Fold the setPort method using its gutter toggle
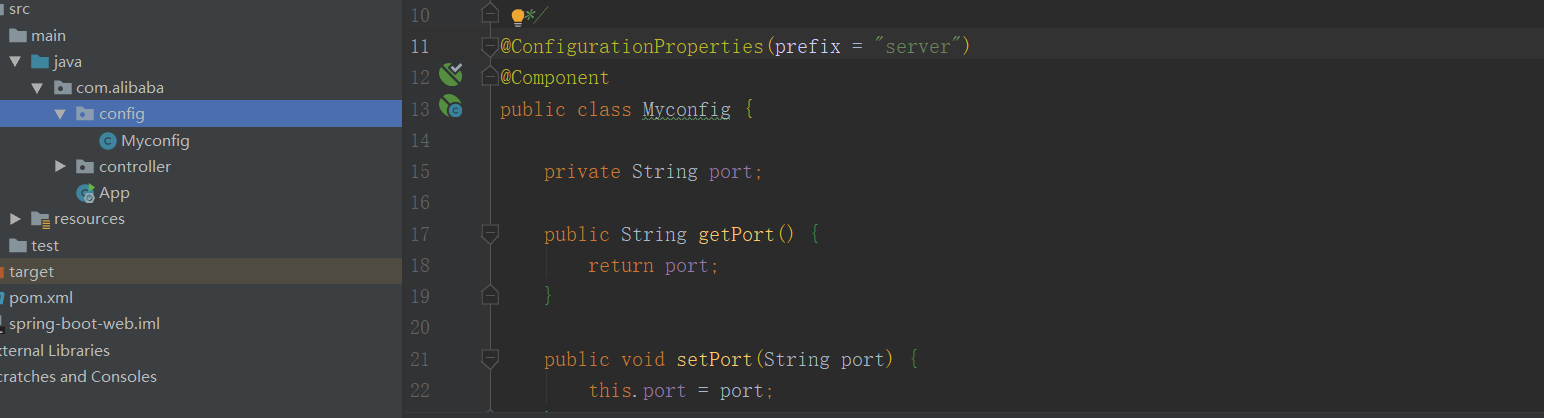 pos(489,359)
